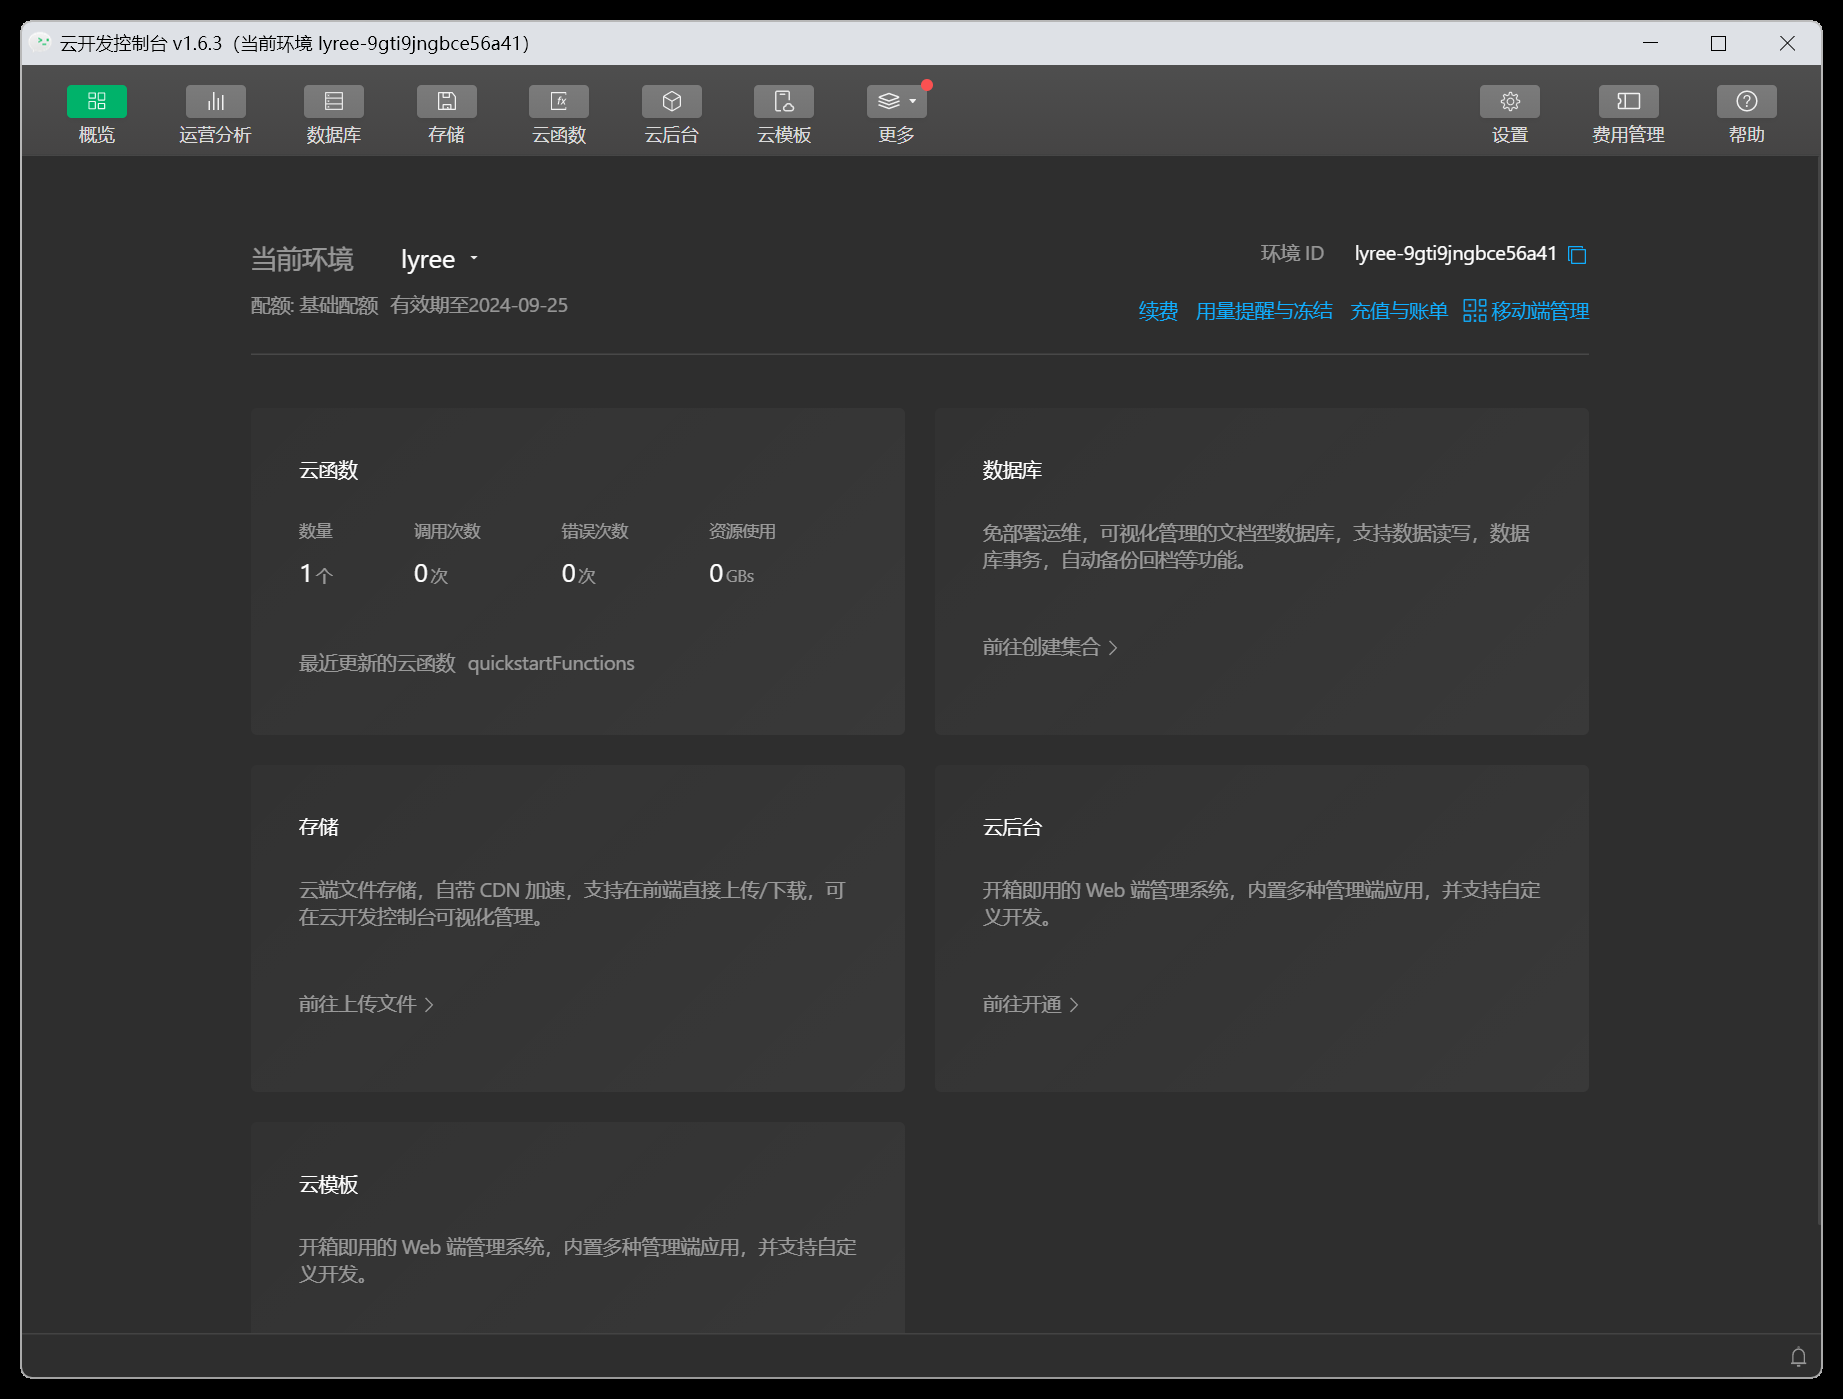Open the 云模板 template icon
This screenshot has width=1843, height=1399.
coord(784,101)
